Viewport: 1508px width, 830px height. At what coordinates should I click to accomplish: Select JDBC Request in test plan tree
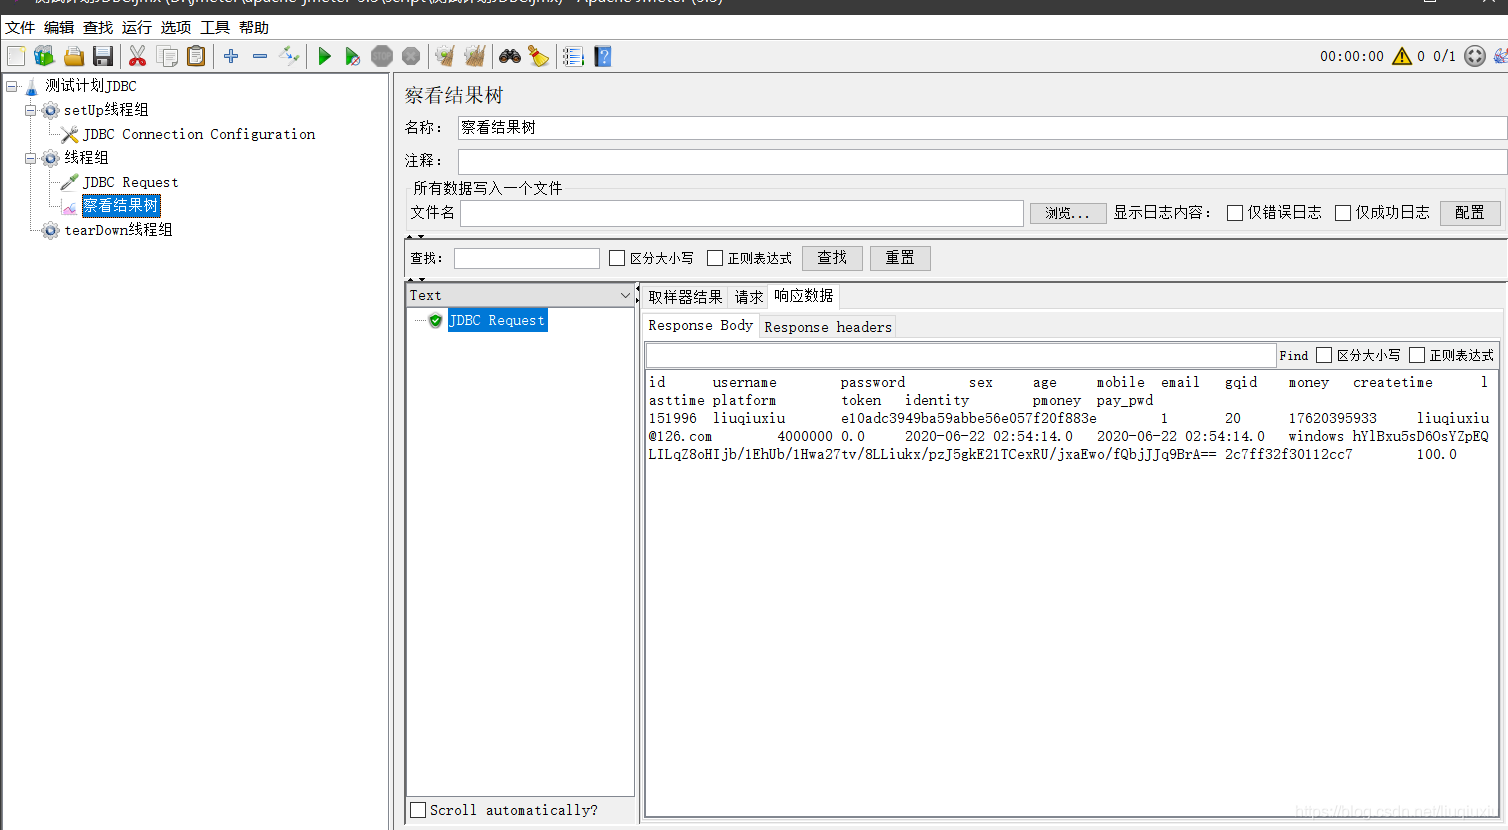click(x=131, y=182)
